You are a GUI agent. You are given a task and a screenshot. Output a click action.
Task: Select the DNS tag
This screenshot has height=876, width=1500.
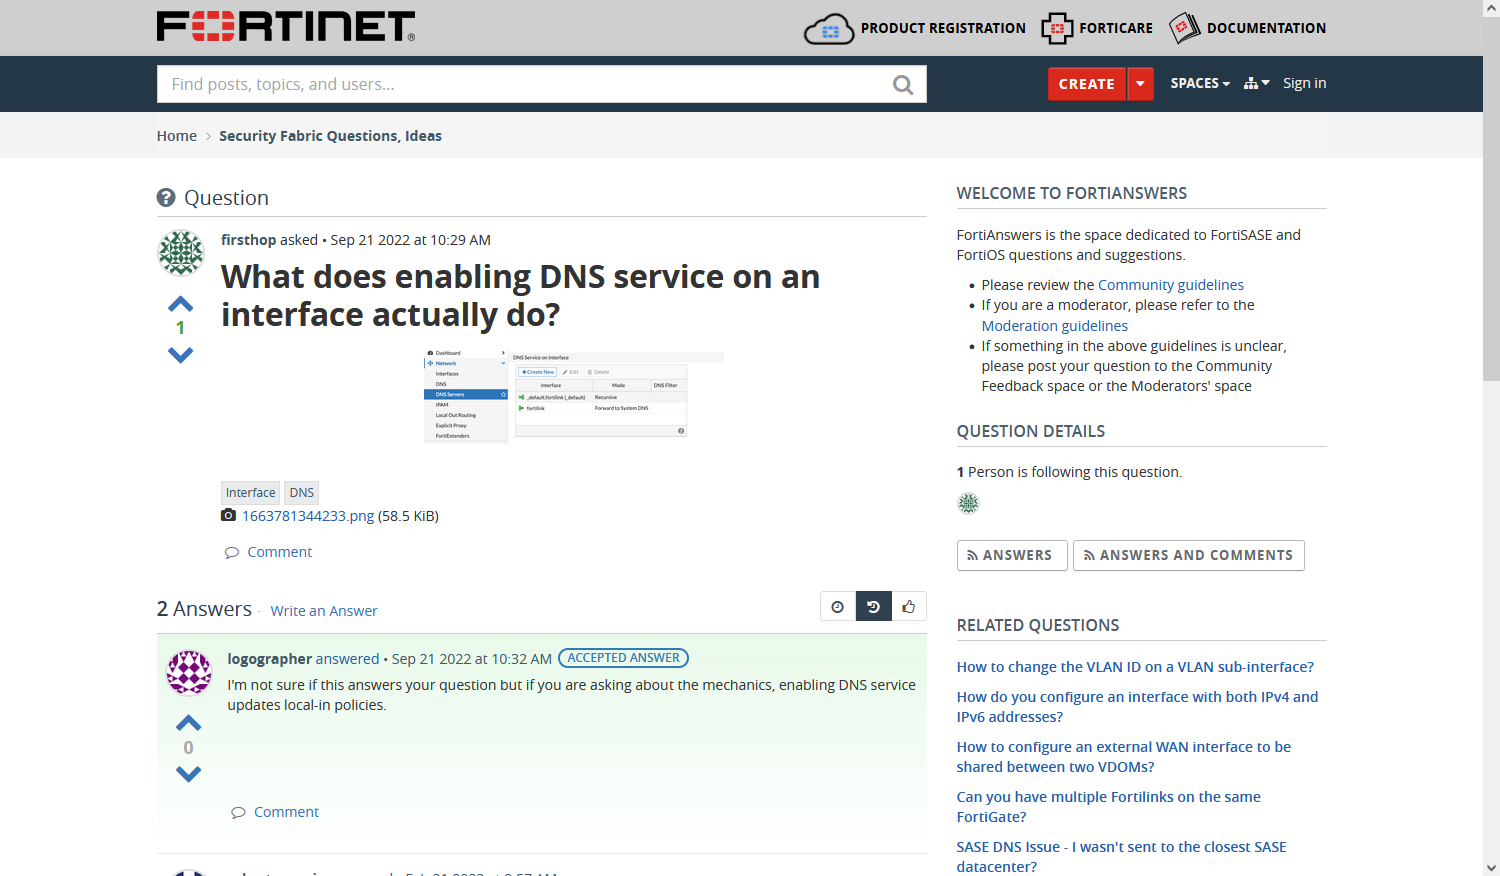pos(302,492)
